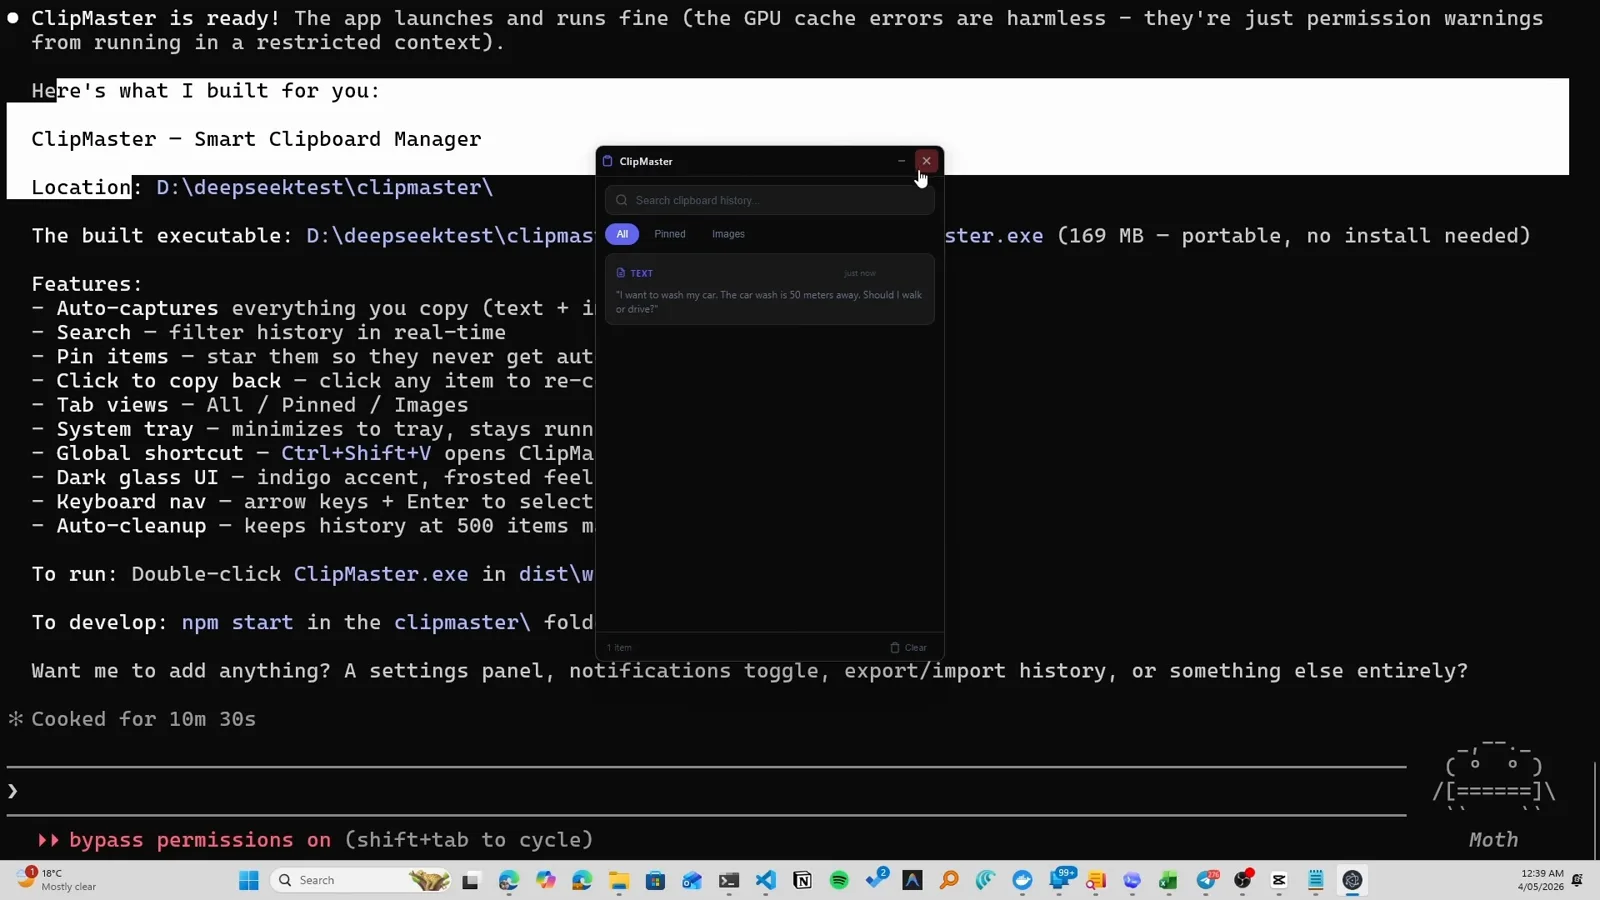Click the active ClipMaster taskbar icon
The image size is (1600, 900).
1352,880
